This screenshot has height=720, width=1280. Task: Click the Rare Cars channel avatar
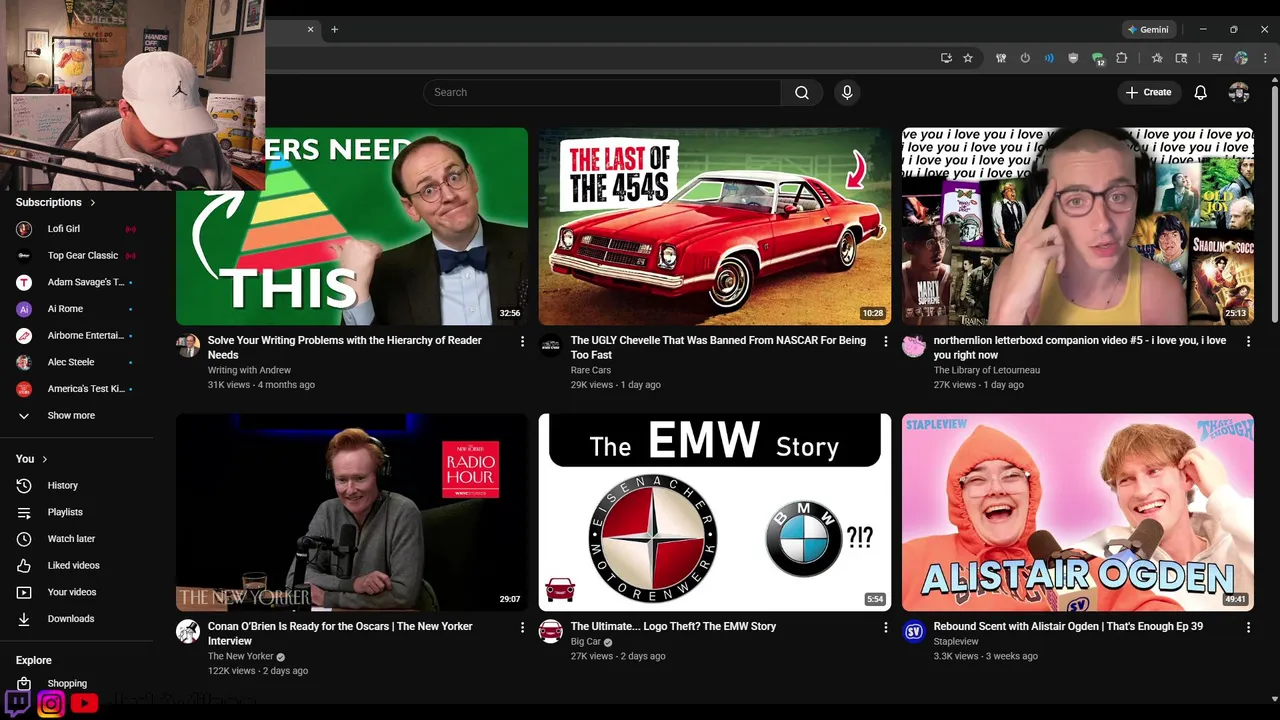[x=551, y=346]
